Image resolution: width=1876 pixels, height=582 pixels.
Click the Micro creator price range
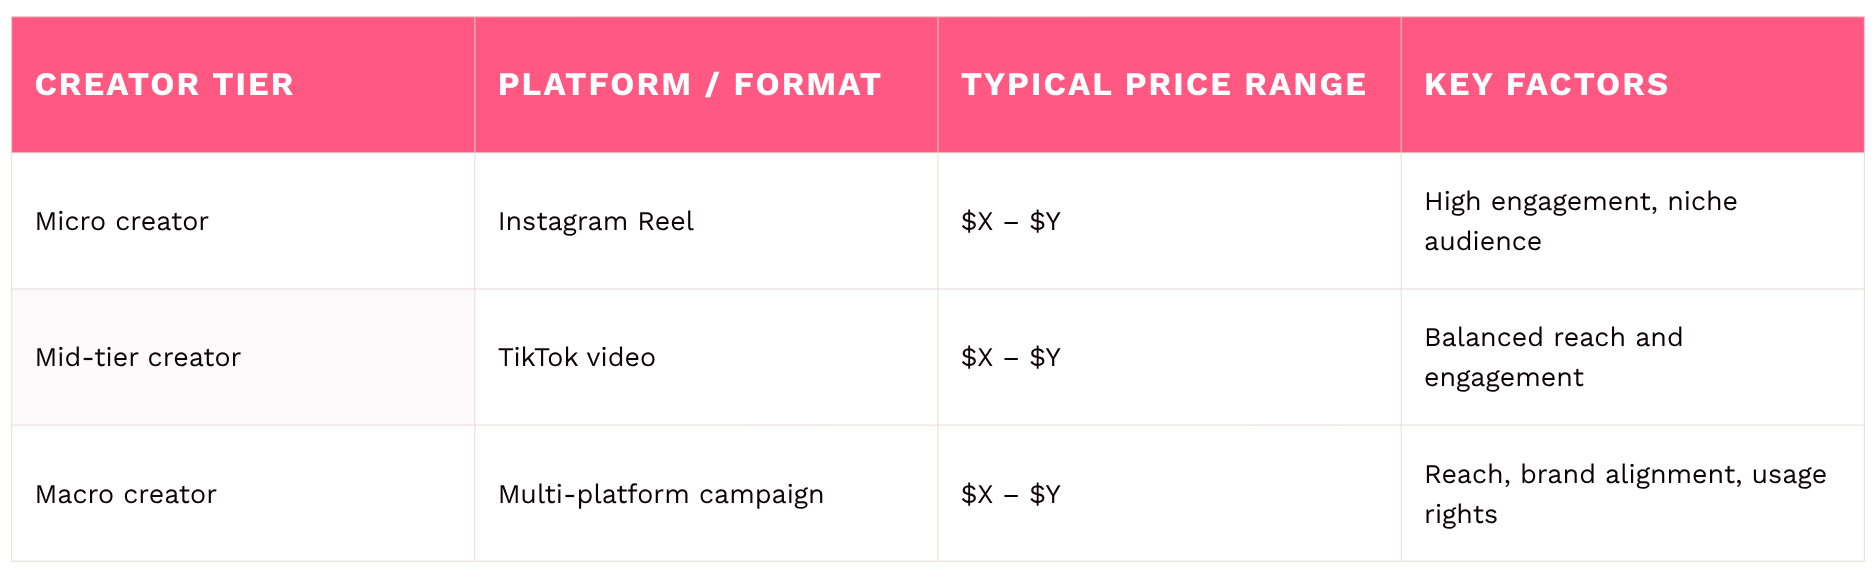(x=1010, y=221)
